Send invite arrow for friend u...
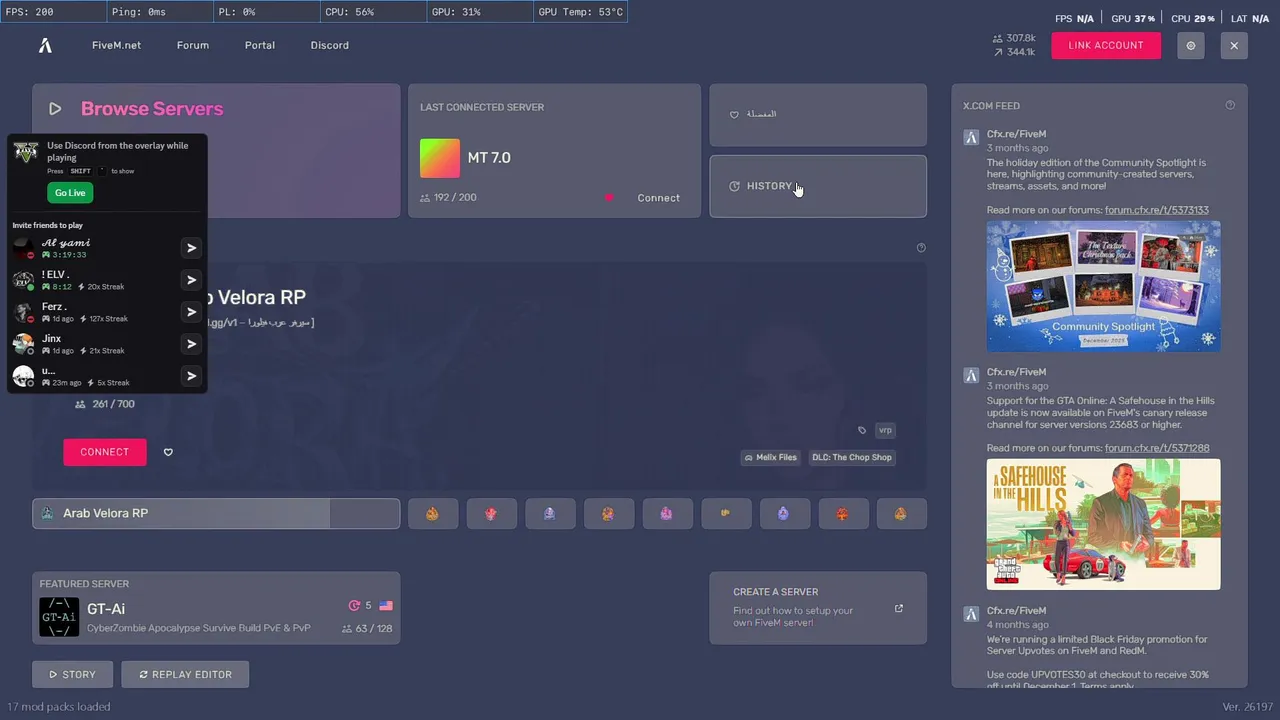This screenshot has height=720, width=1280. point(191,376)
